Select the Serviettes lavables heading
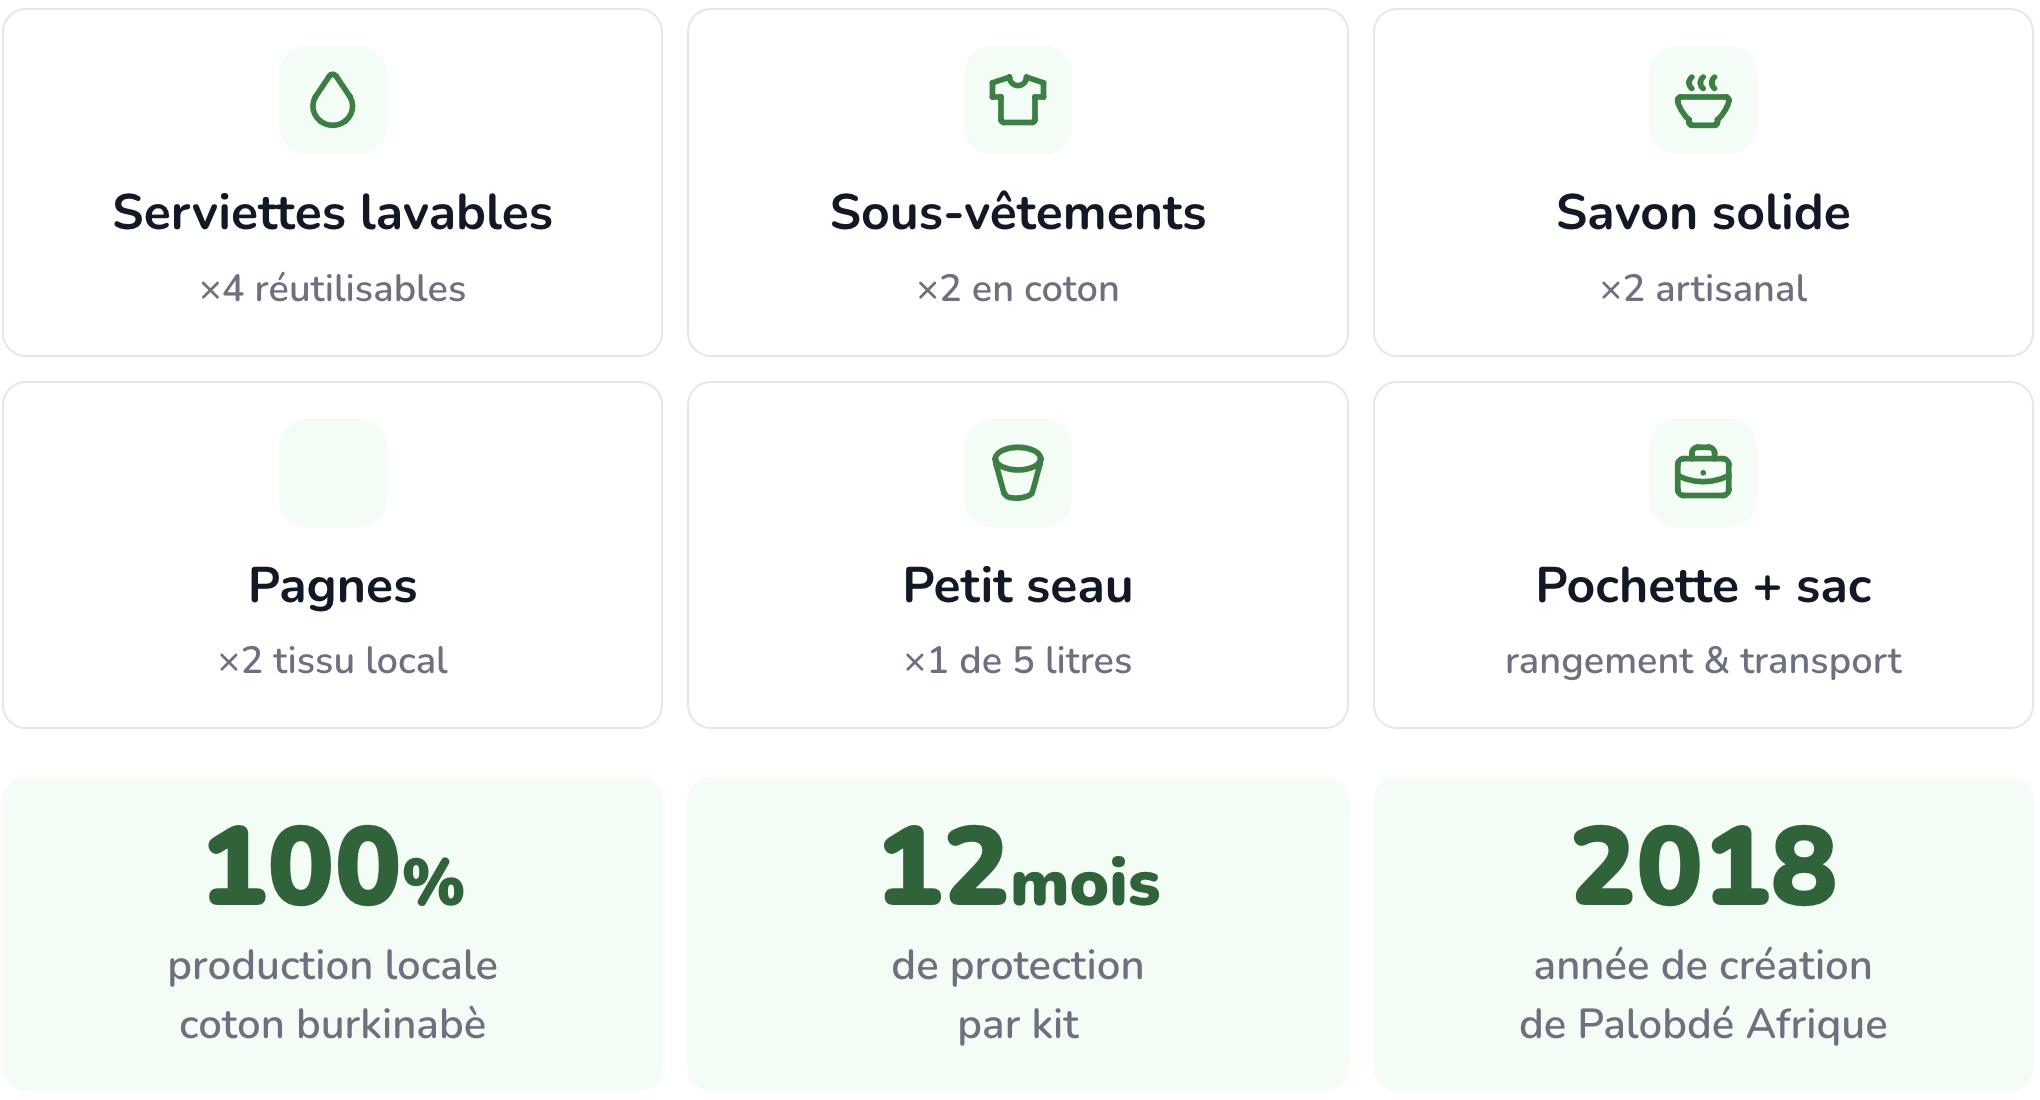Screen dimensions: 2040x1100 [333, 212]
